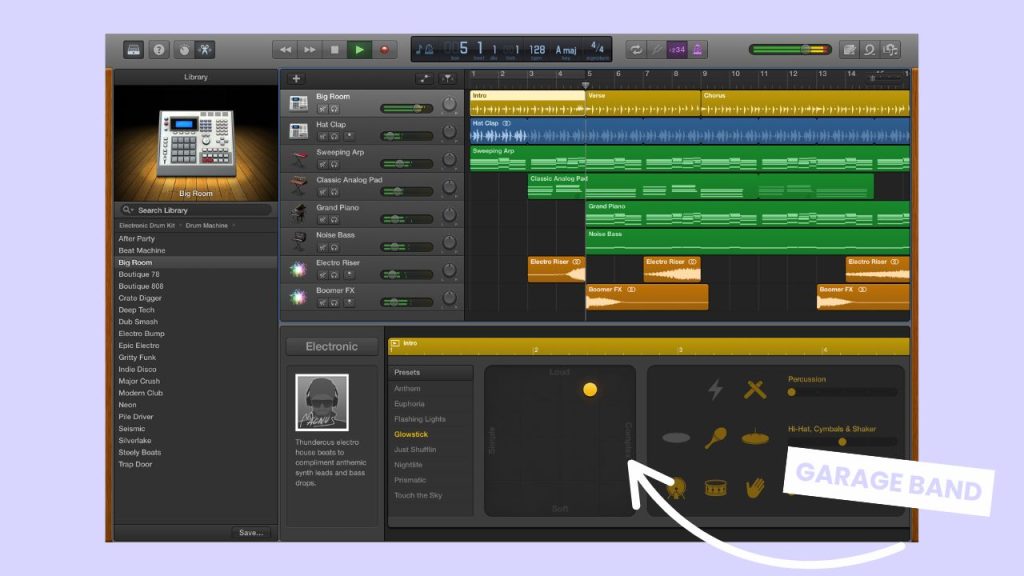Adjust the master volume slider
The height and width of the screenshot is (576, 1024).
[x=790, y=50]
